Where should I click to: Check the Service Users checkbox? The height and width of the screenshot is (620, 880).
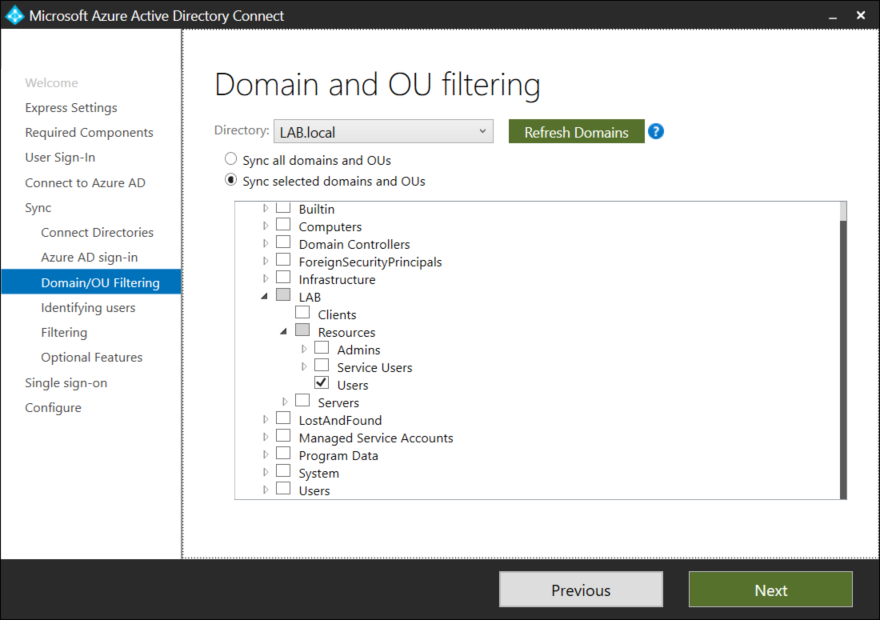[x=322, y=365]
